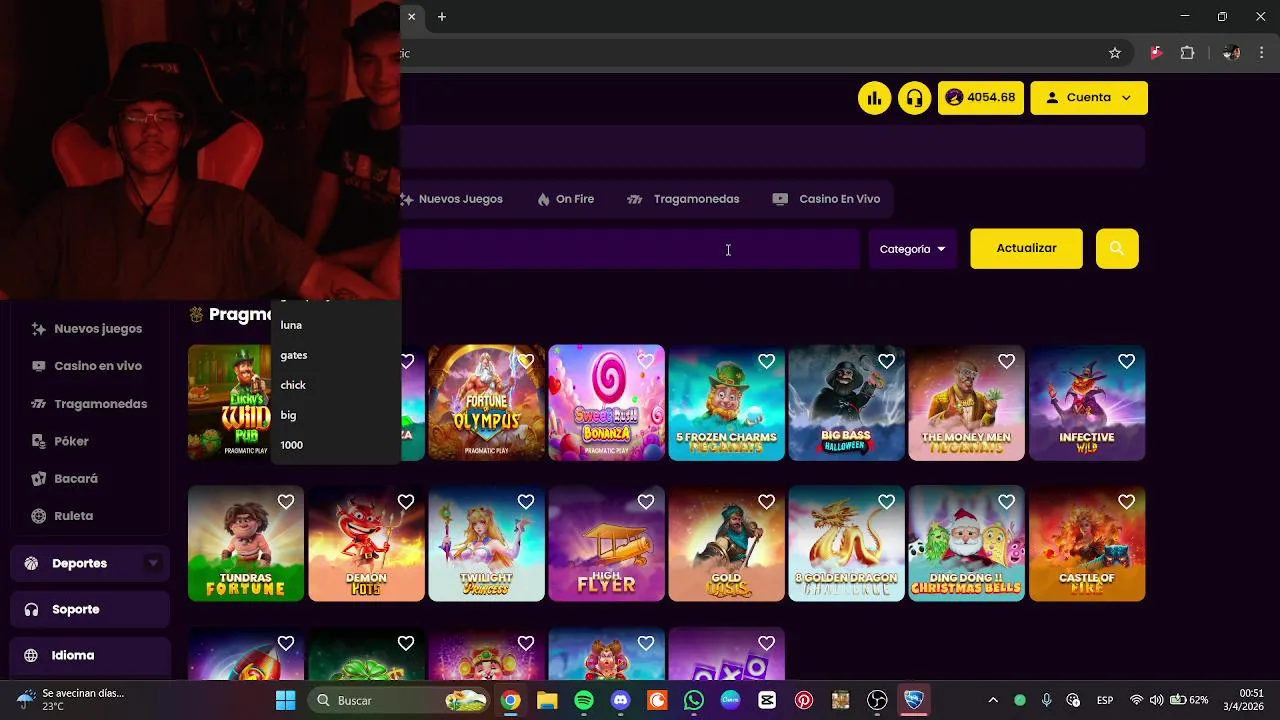Click the orange Crunchyroll taskbar icon
The height and width of the screenshot is (720, 1280).
click(x=657, y=700)
